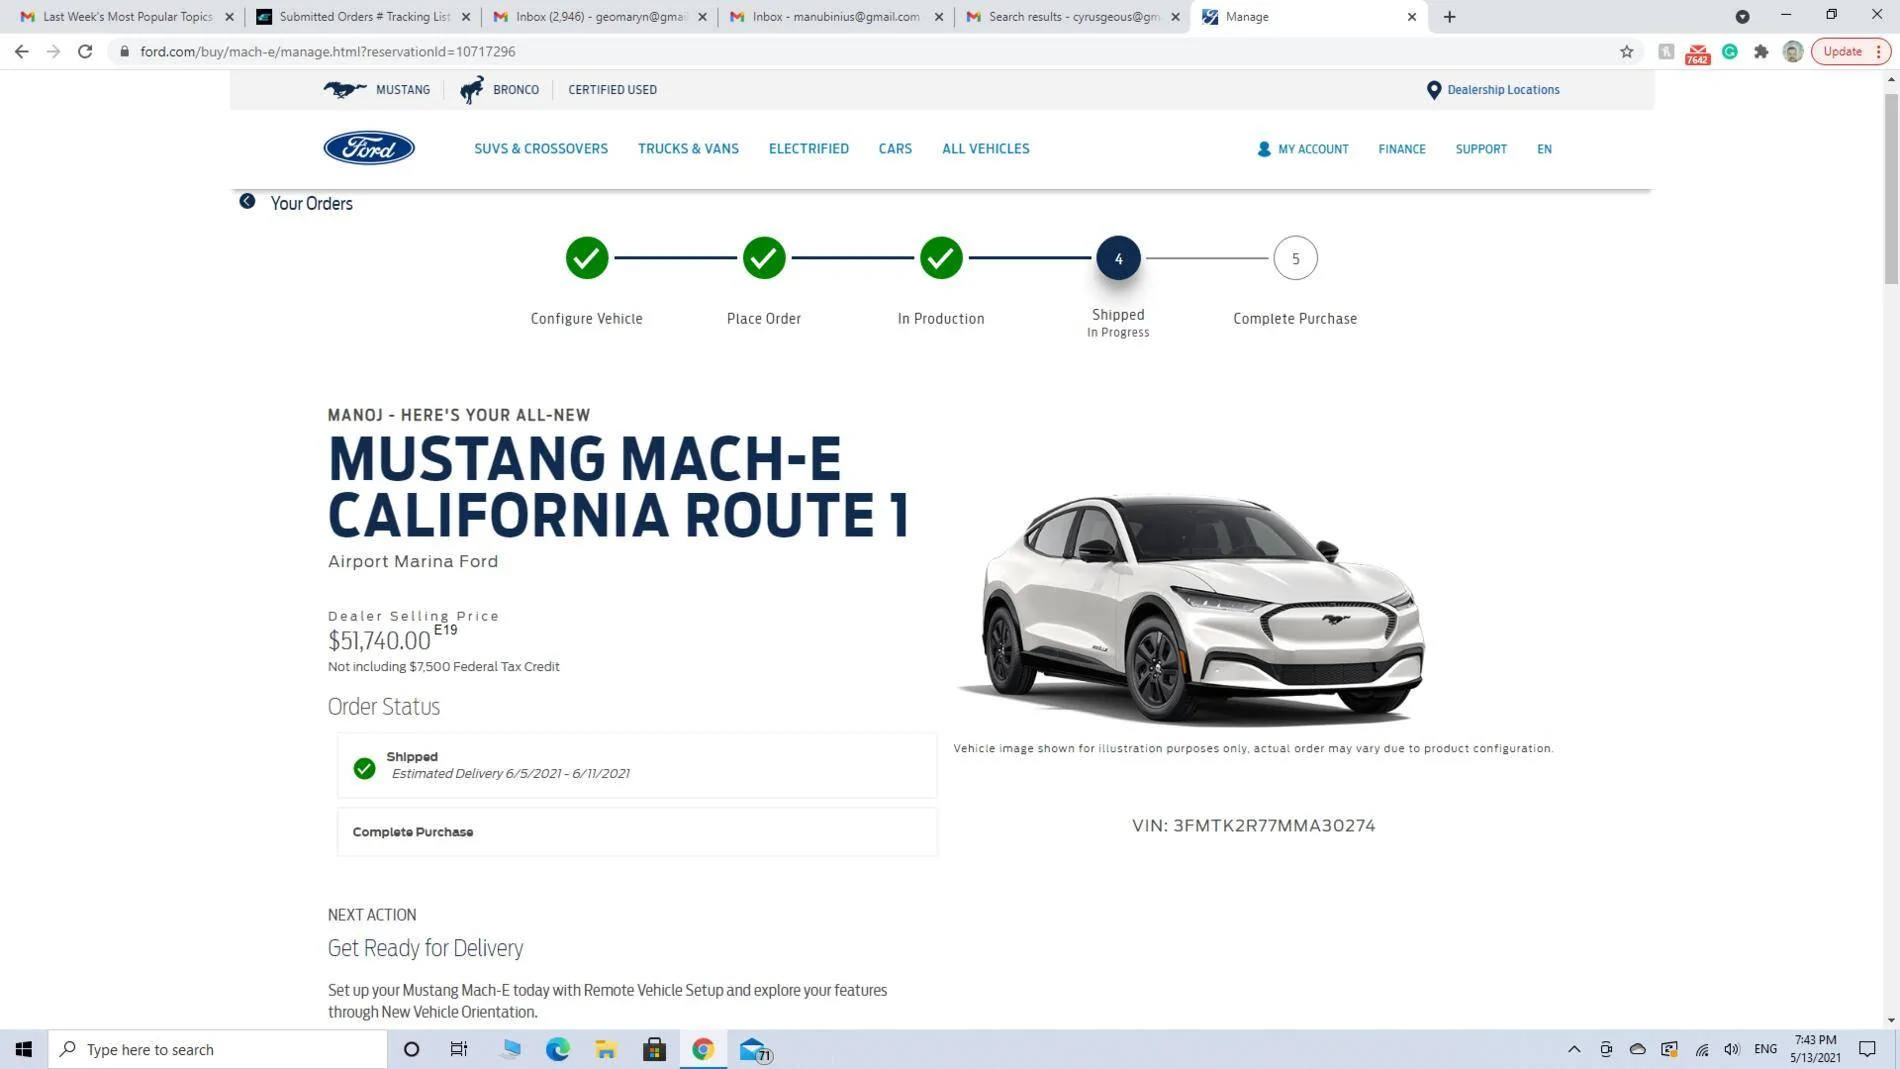Open the Windows Start menu
1900x1069 pixels.
click(24, 1049)
